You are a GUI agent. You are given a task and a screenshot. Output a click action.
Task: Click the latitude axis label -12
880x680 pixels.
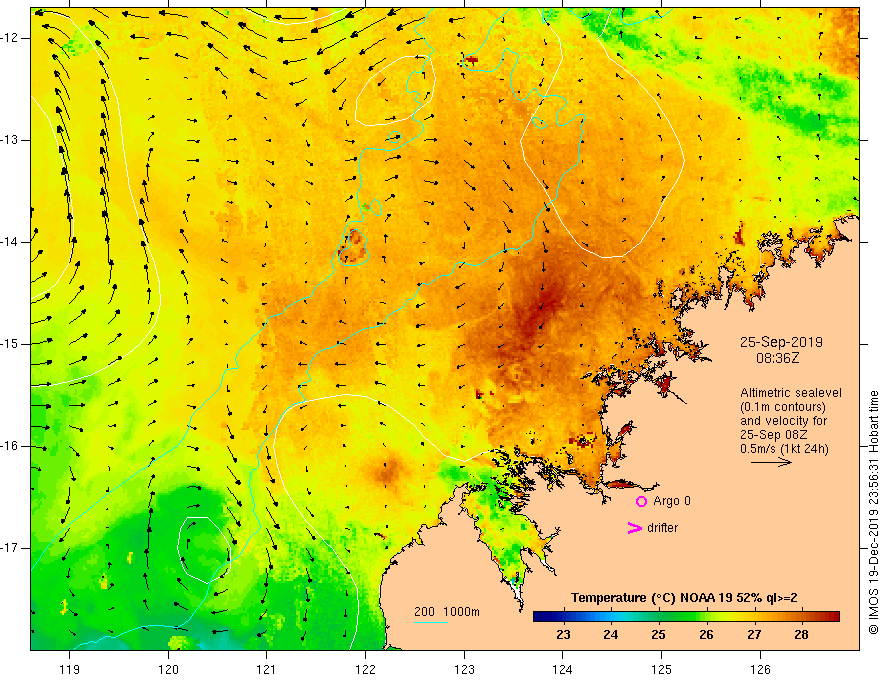(x=11, y=38)
